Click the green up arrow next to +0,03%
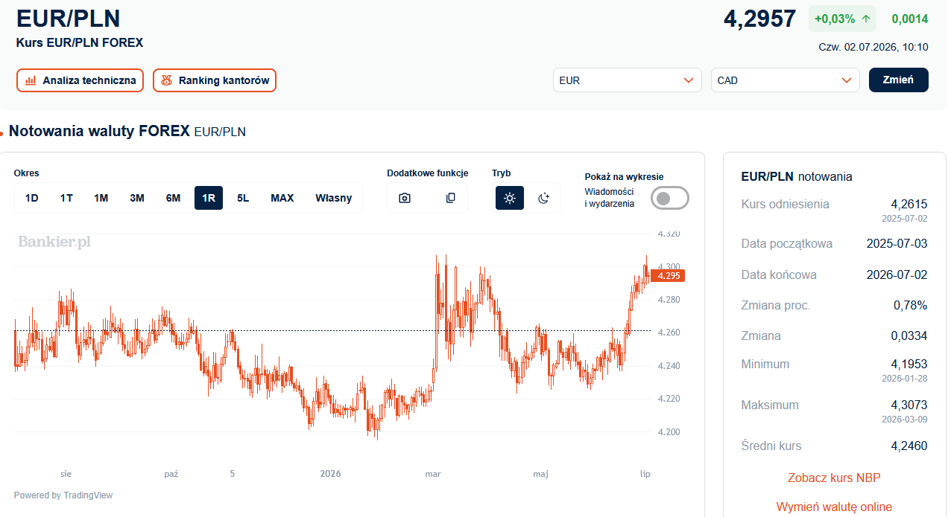Viewport: 948px width, 517px height. 866,19
